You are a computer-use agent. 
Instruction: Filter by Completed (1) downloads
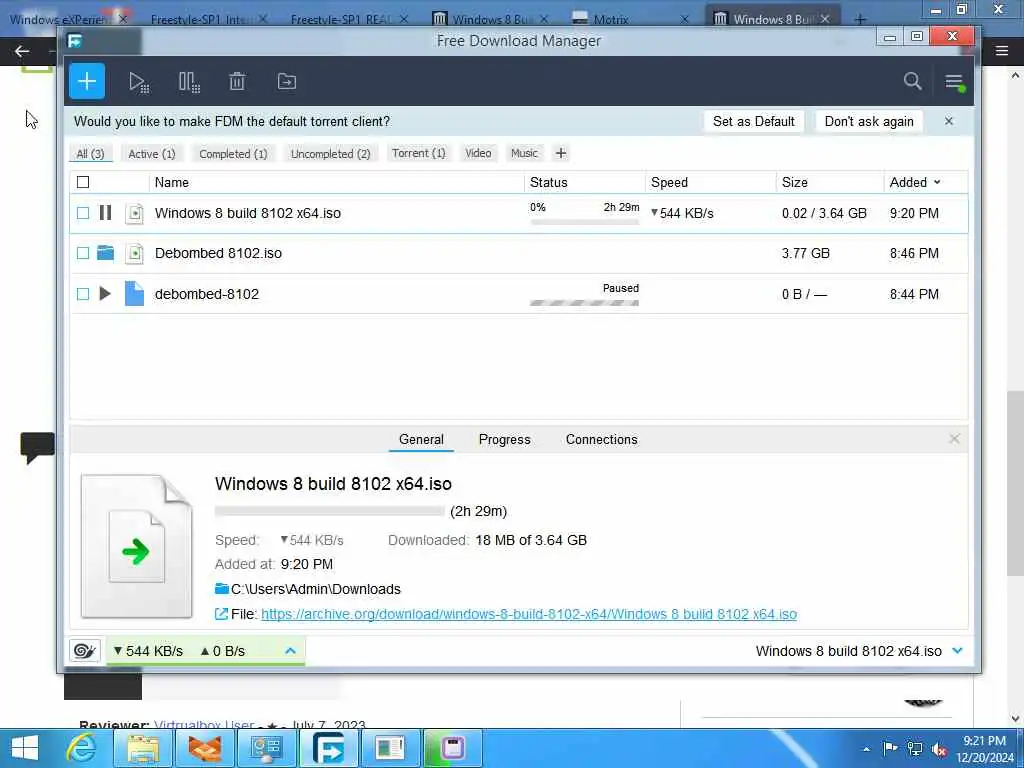click(233, 153)
